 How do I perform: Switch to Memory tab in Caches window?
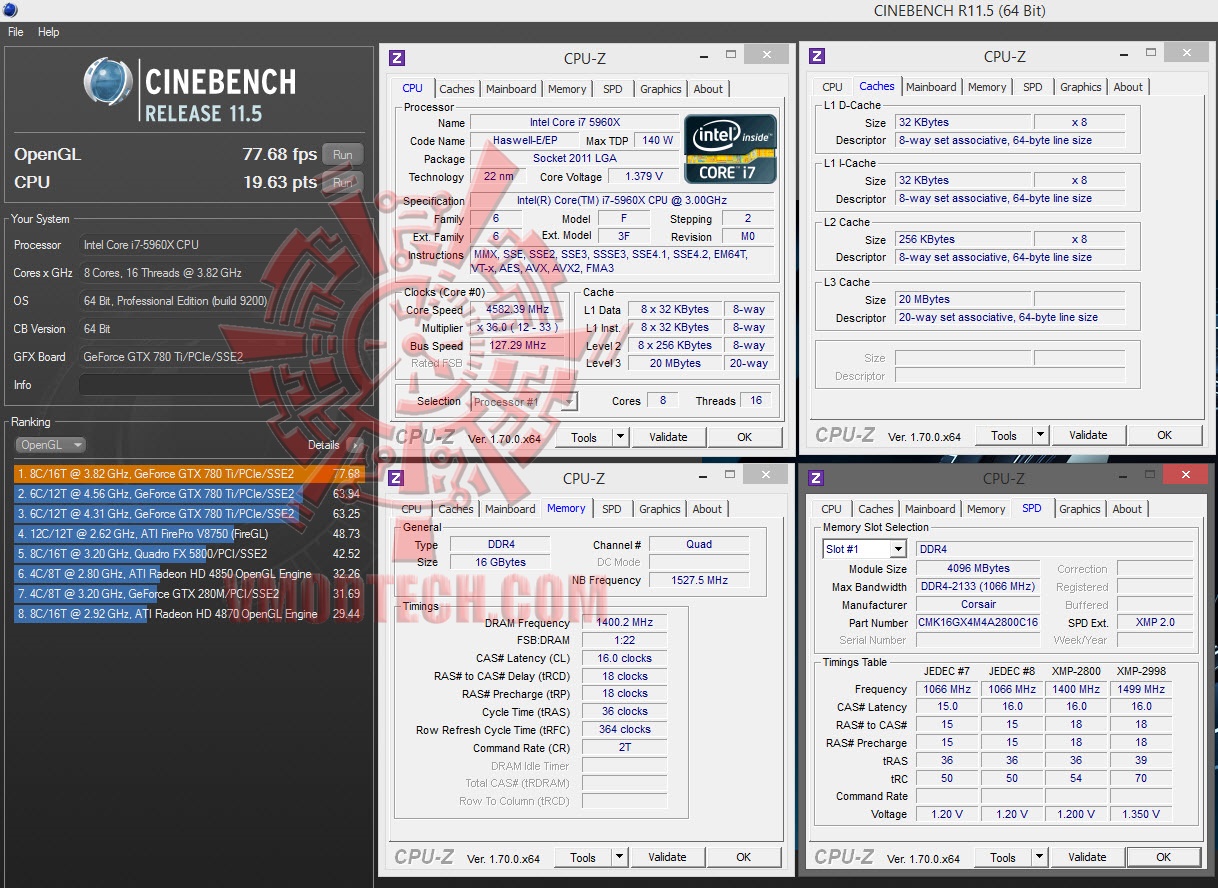[x=987, y=87]
